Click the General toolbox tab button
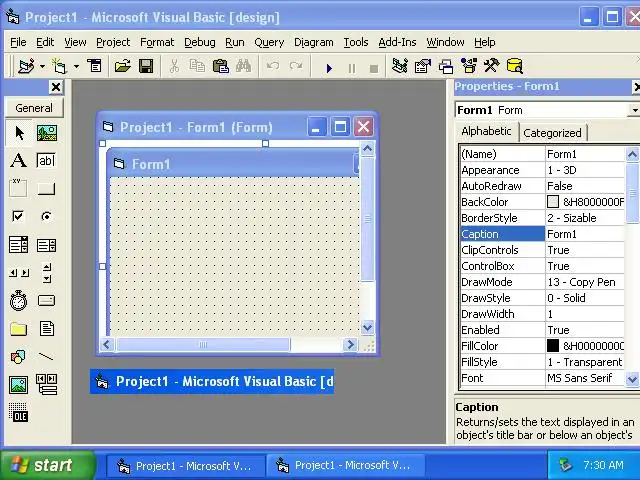 pyautogui.click(x=34, y=108)
